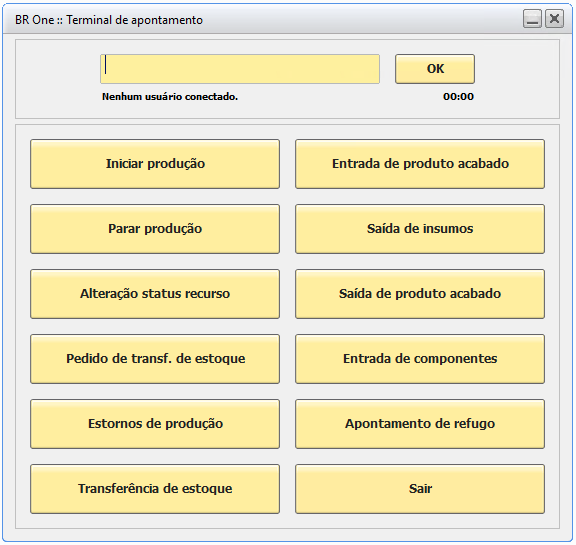The width and height of the screenshot is (576, 545).
Task: Click the 00:00 timer display
Action: tap(458, 97)
